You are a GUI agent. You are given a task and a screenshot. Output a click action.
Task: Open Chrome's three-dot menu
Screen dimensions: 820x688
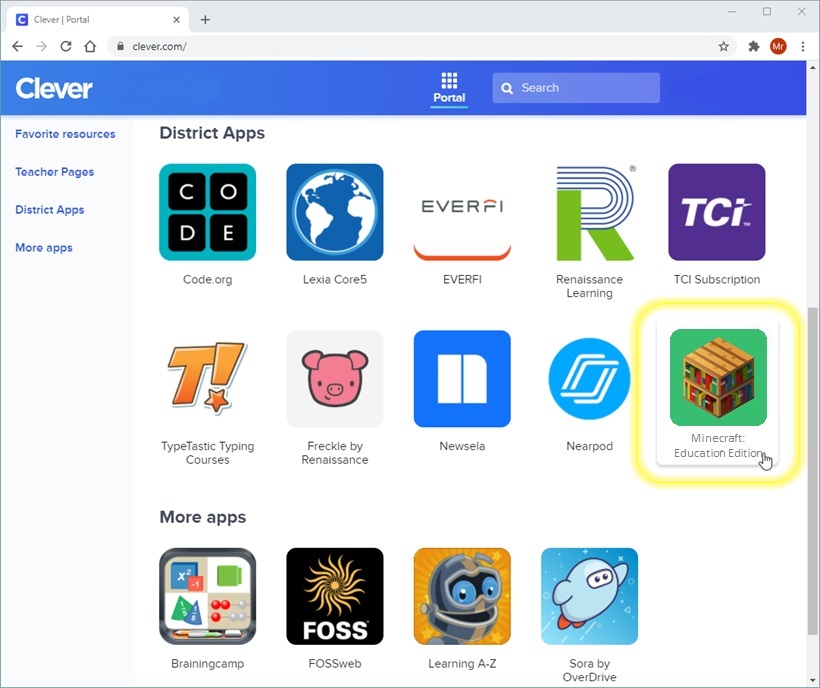[x=803, y=47]
